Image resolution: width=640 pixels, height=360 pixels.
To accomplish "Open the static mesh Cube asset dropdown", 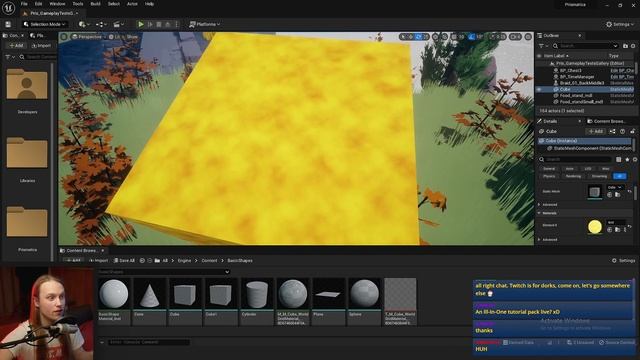I will point(615,187).
